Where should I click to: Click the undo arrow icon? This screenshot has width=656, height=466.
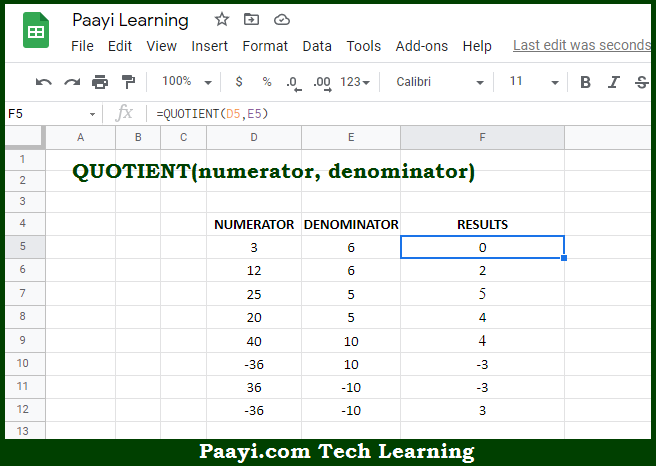pyautogui.click(x=44, y=82)
